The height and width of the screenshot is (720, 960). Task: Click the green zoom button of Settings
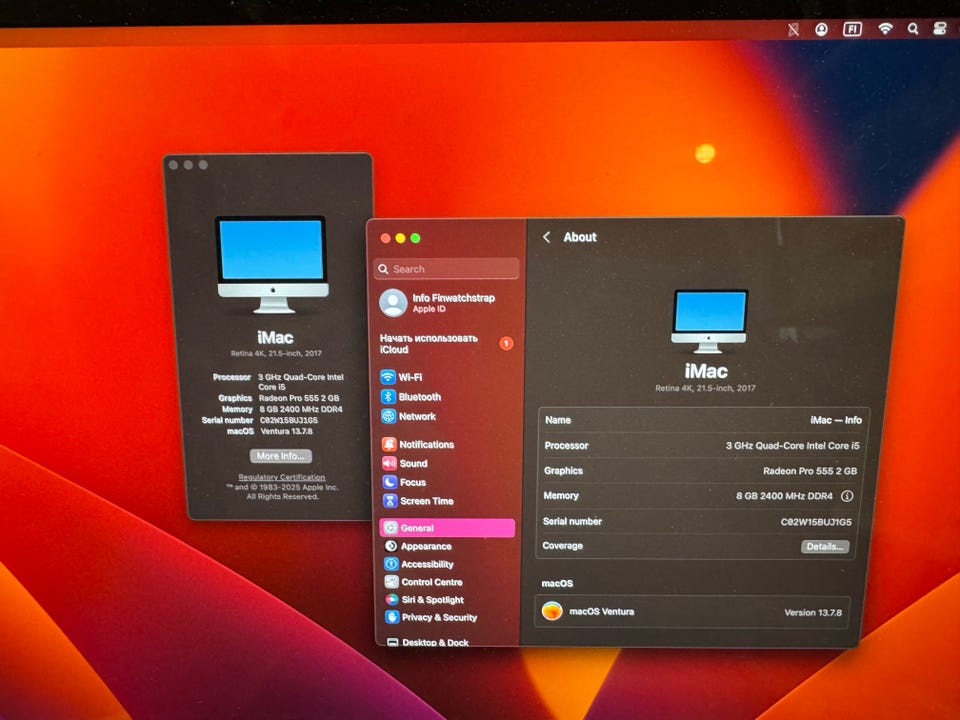pyautogui.click(x=415, y=238)
